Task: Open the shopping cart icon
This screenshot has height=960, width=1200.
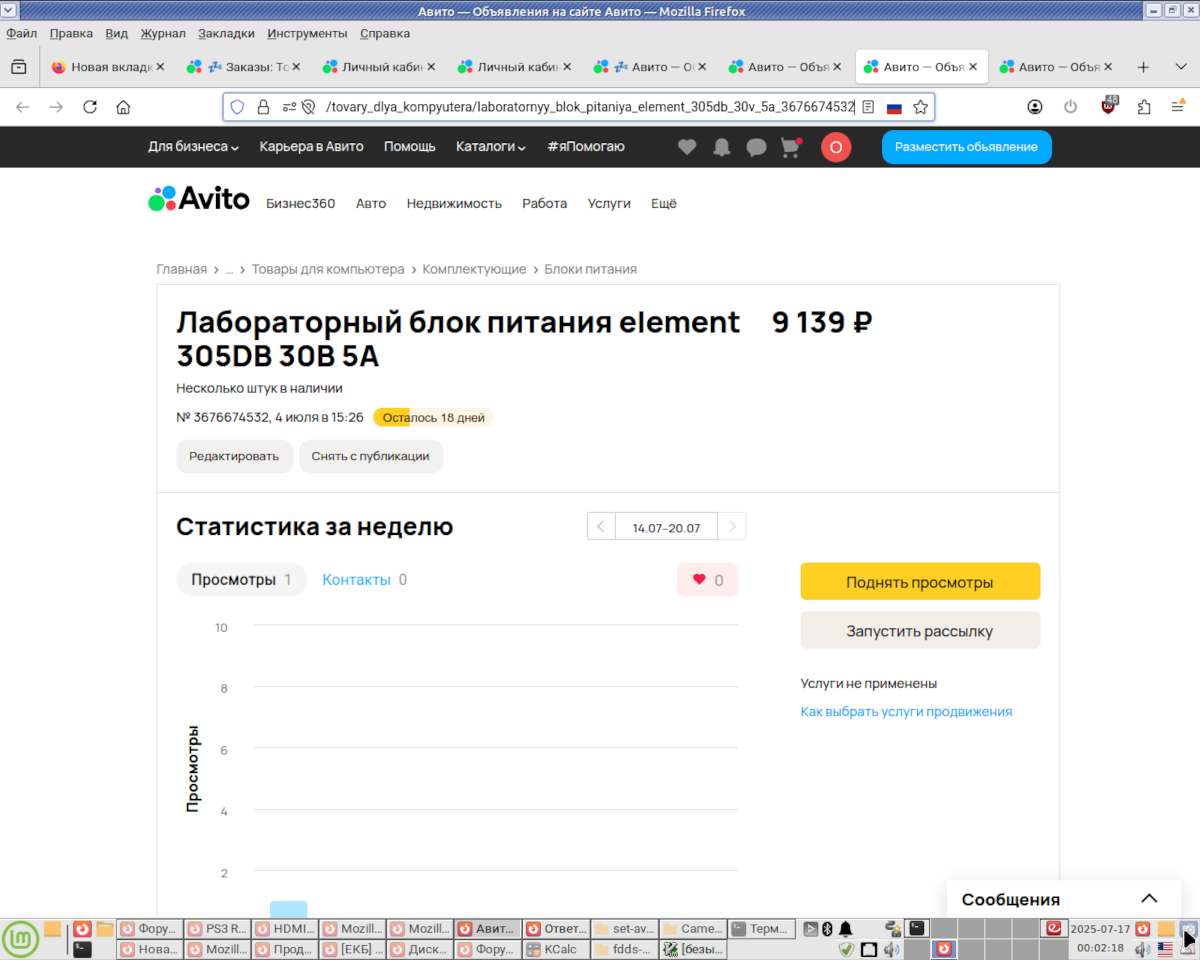Action: pos(791,147)
